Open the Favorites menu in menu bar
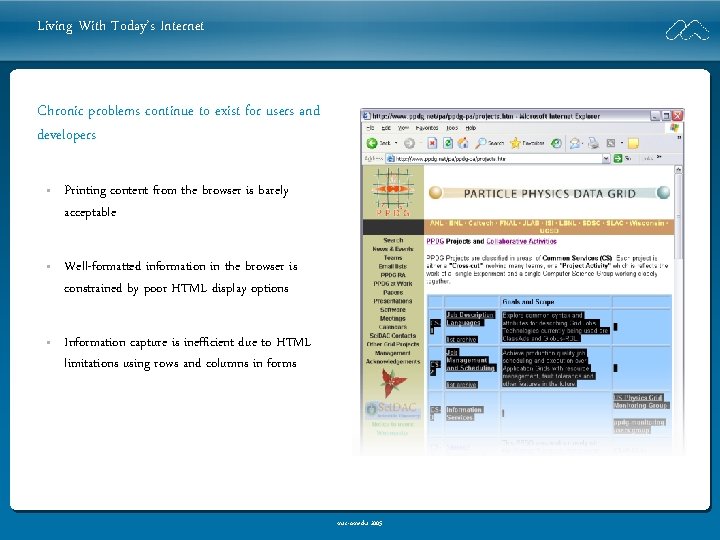The image size is (720, 540). pyautogui.click(x=427, y=128)
